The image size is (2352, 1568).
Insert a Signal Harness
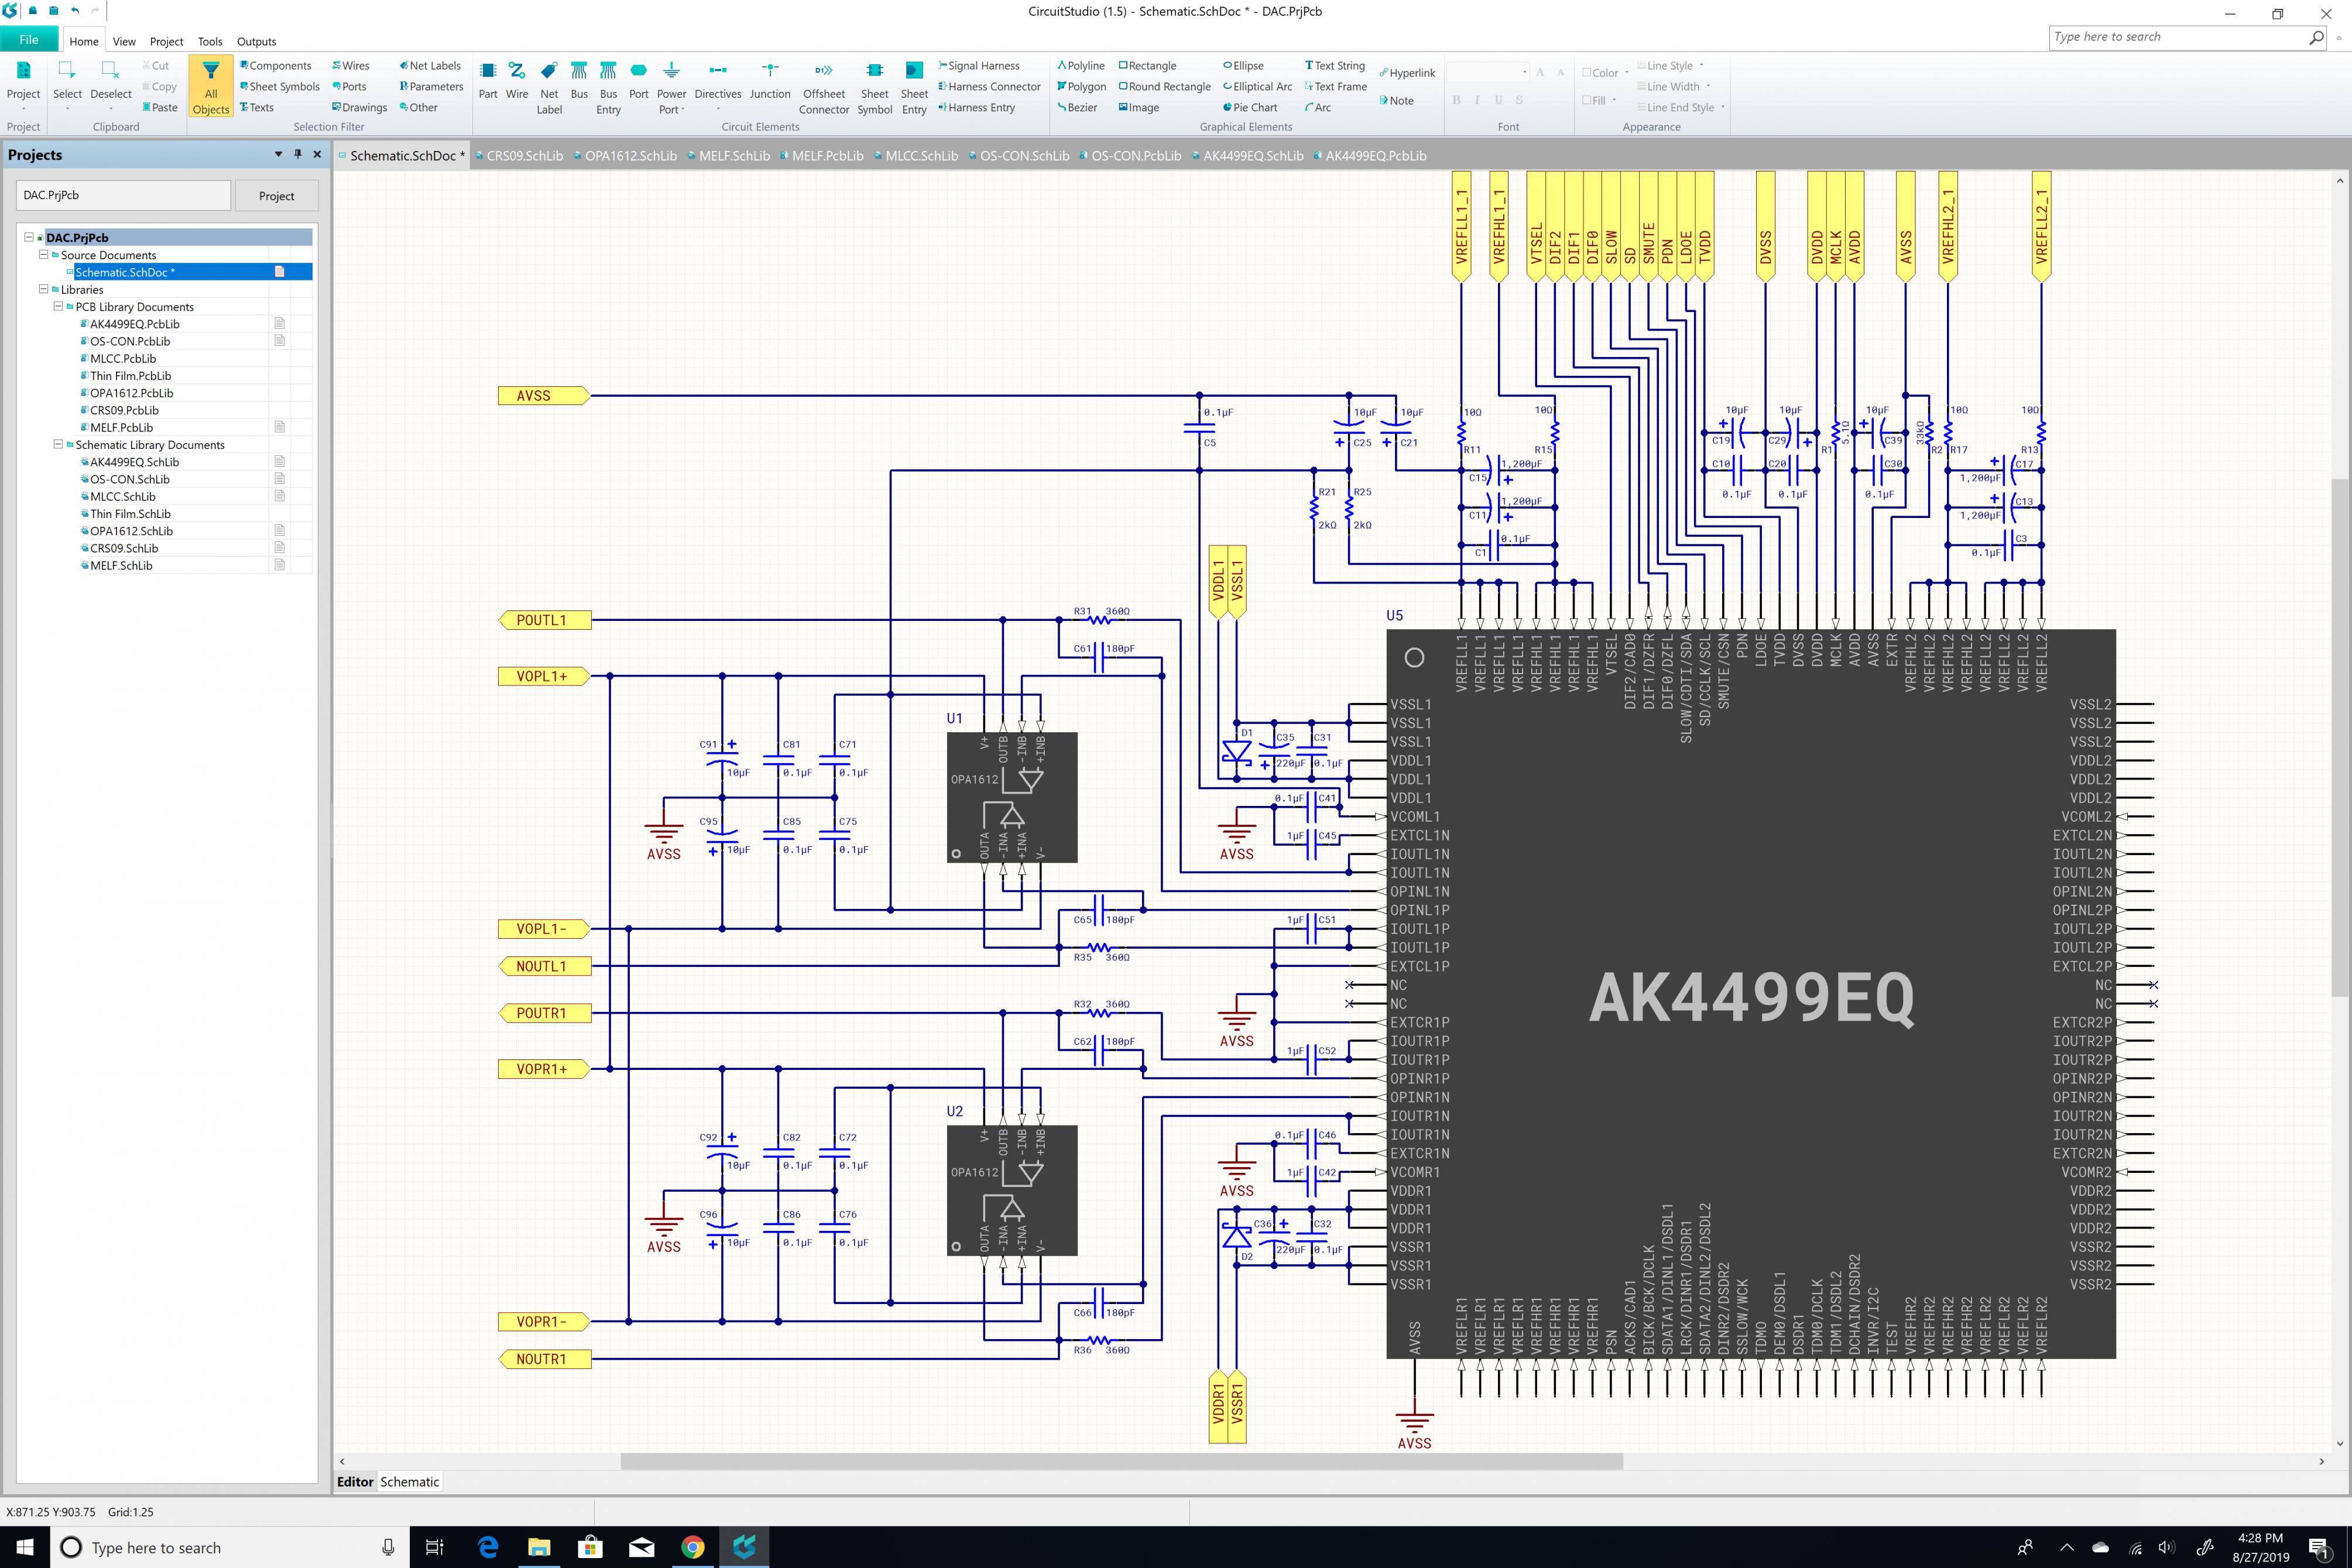pos(979,66)
